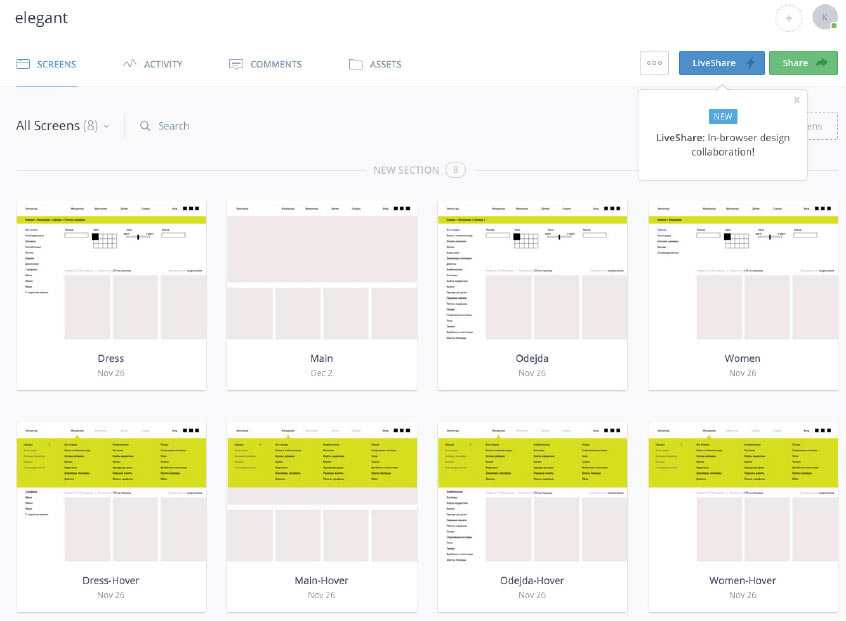Image resolution: width=846 pixels, height=621 pixels.
Task: Click the add collaborator plus icon
Action: click(x=789, y=18)
